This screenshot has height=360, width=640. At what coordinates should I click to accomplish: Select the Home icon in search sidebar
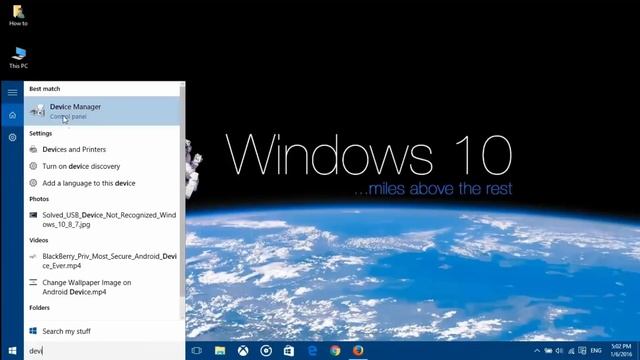tap(12, 115)
